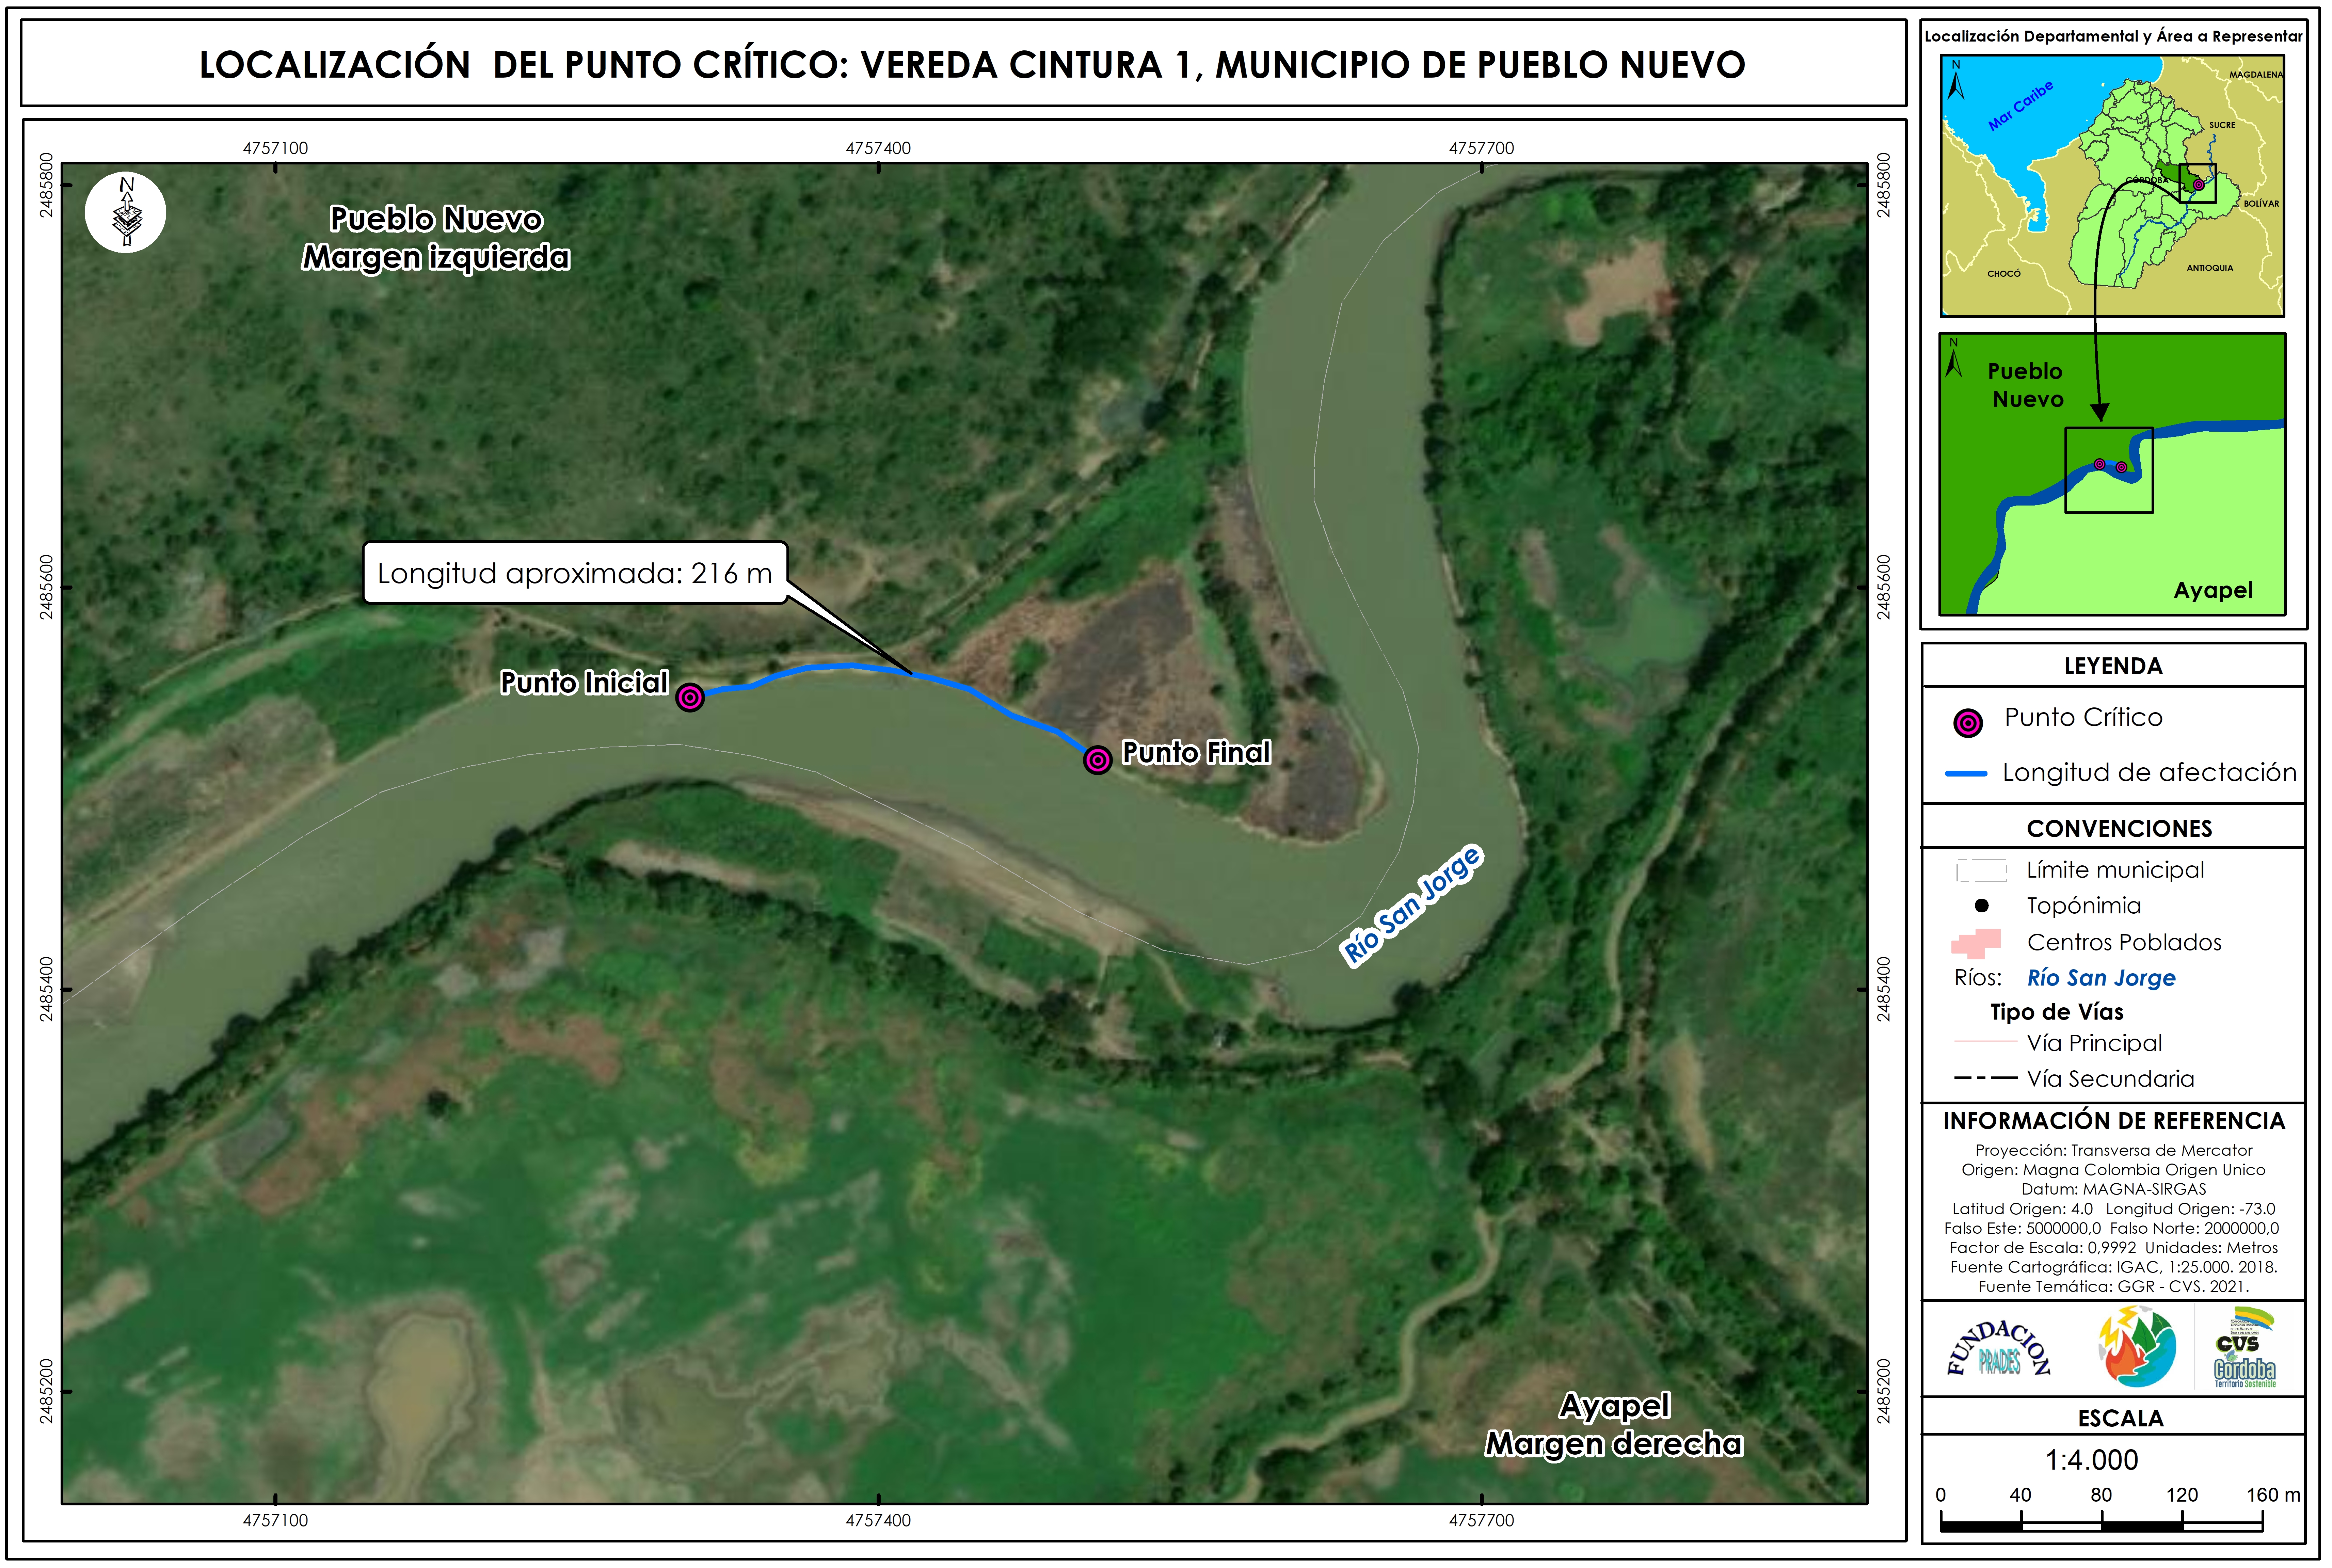The image size is (2332, 1568).
Task: Click the 'Vía Secundaria' legend text
Action: point(2110,1079)
